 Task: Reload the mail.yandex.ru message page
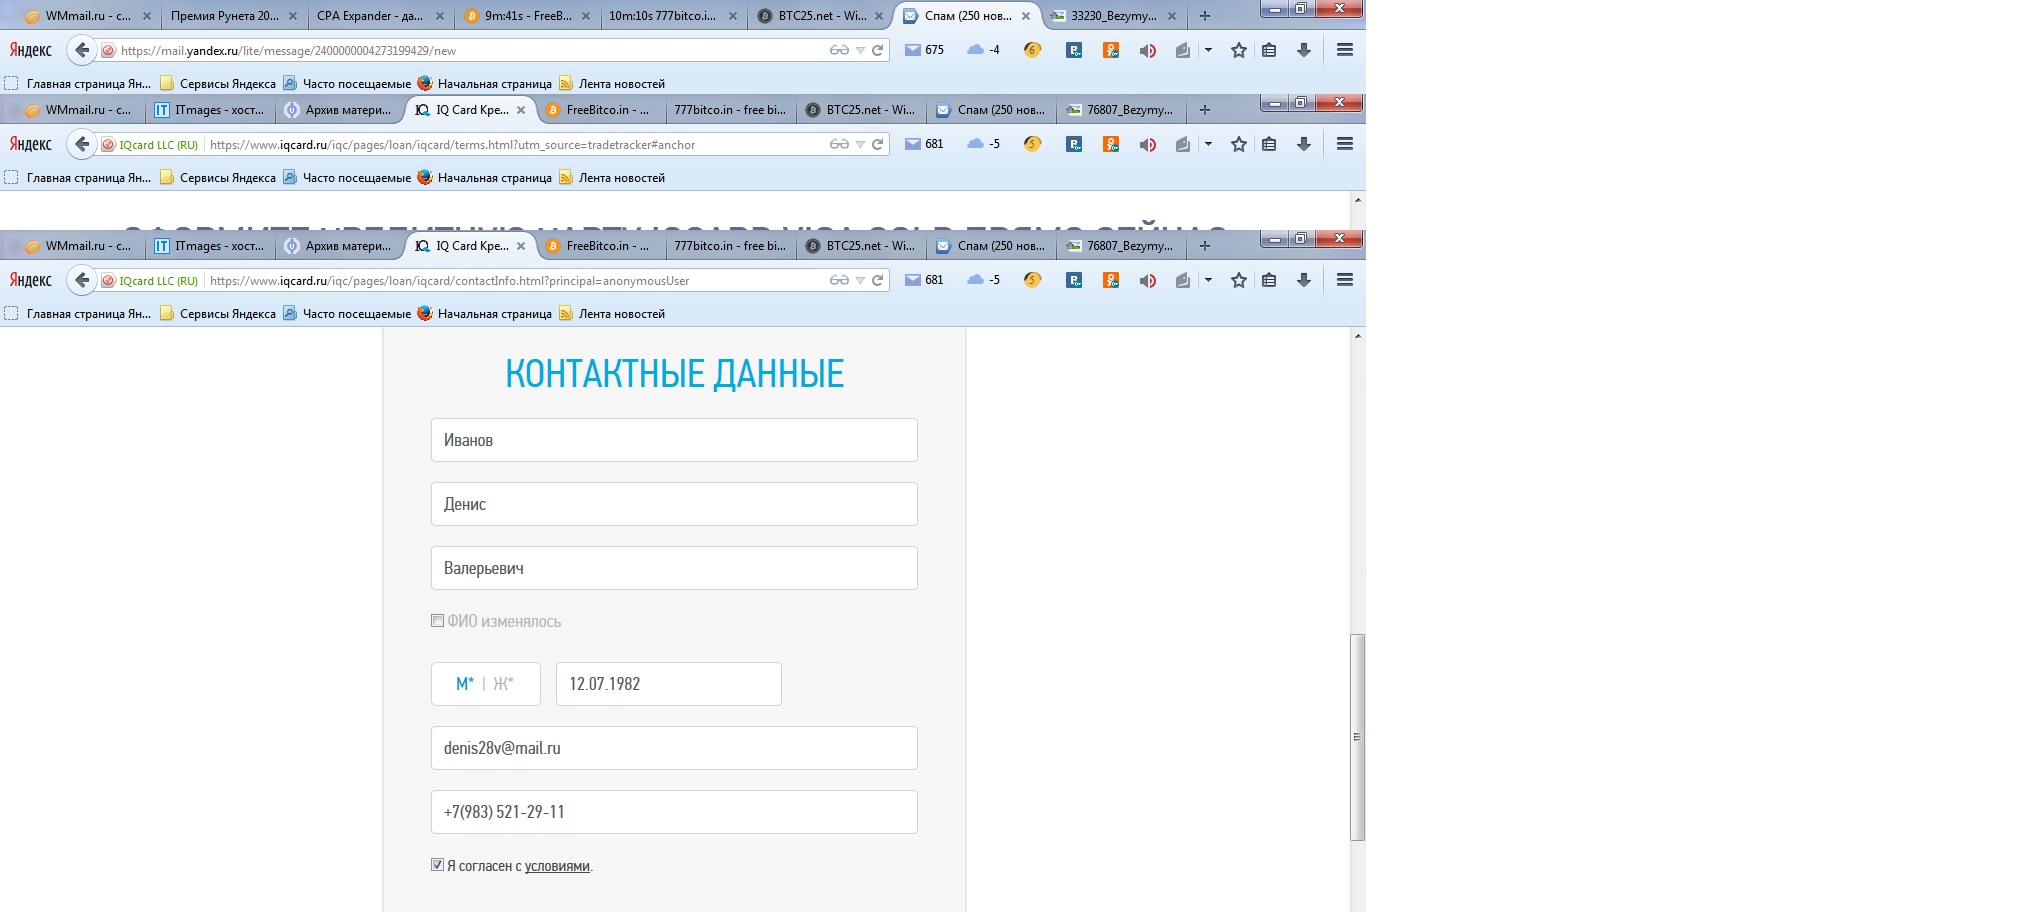point(877,50)
